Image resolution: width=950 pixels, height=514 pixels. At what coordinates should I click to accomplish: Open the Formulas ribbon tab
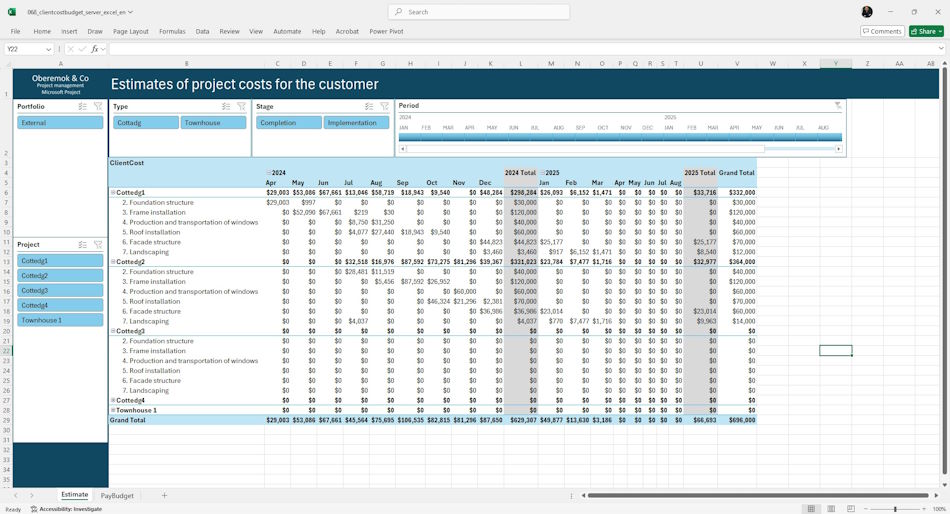click(x=172, y=32)
